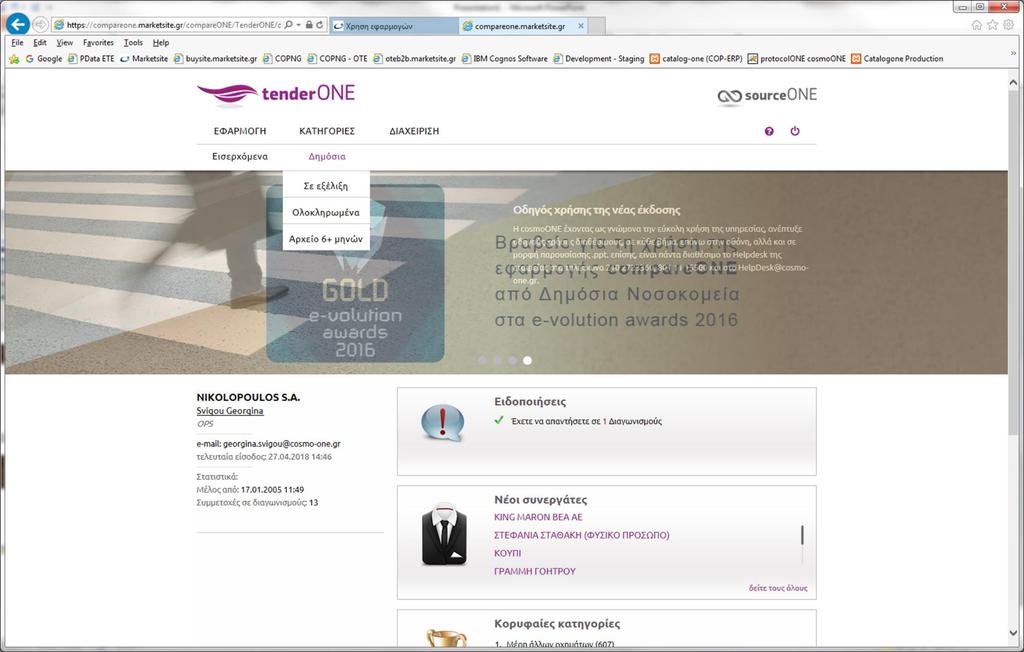Click the tenderONE logo

tap(276, 93)
